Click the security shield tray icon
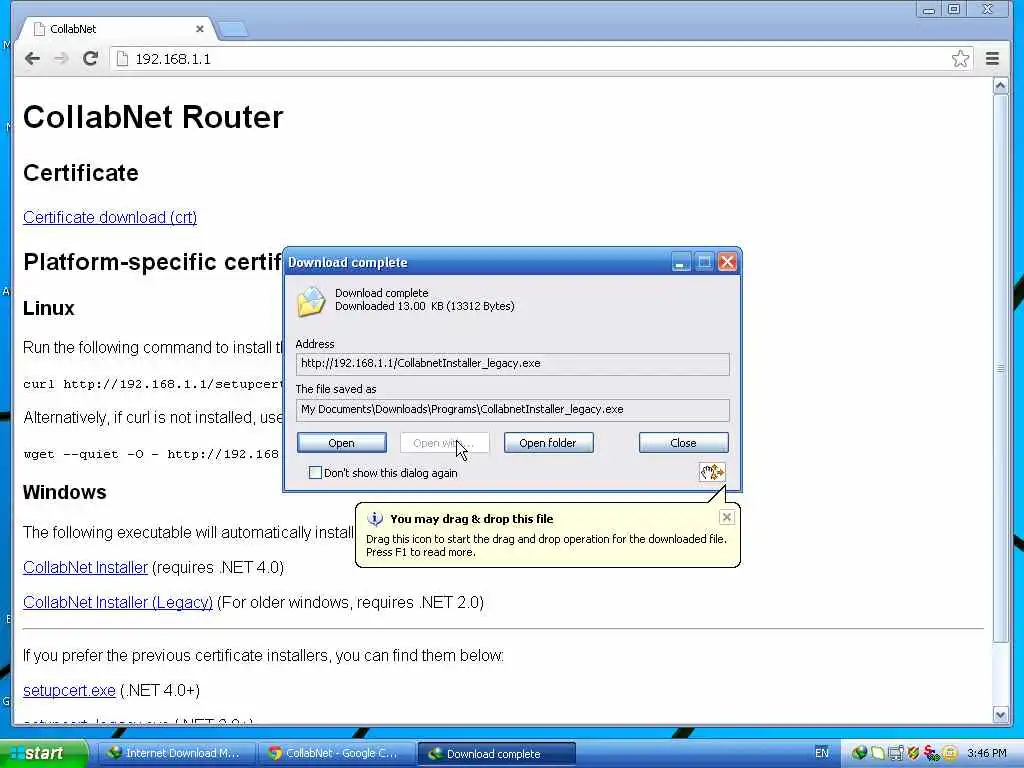Image resolution: width=1024 pixels, height=768 pixels. tap(913, 753)
